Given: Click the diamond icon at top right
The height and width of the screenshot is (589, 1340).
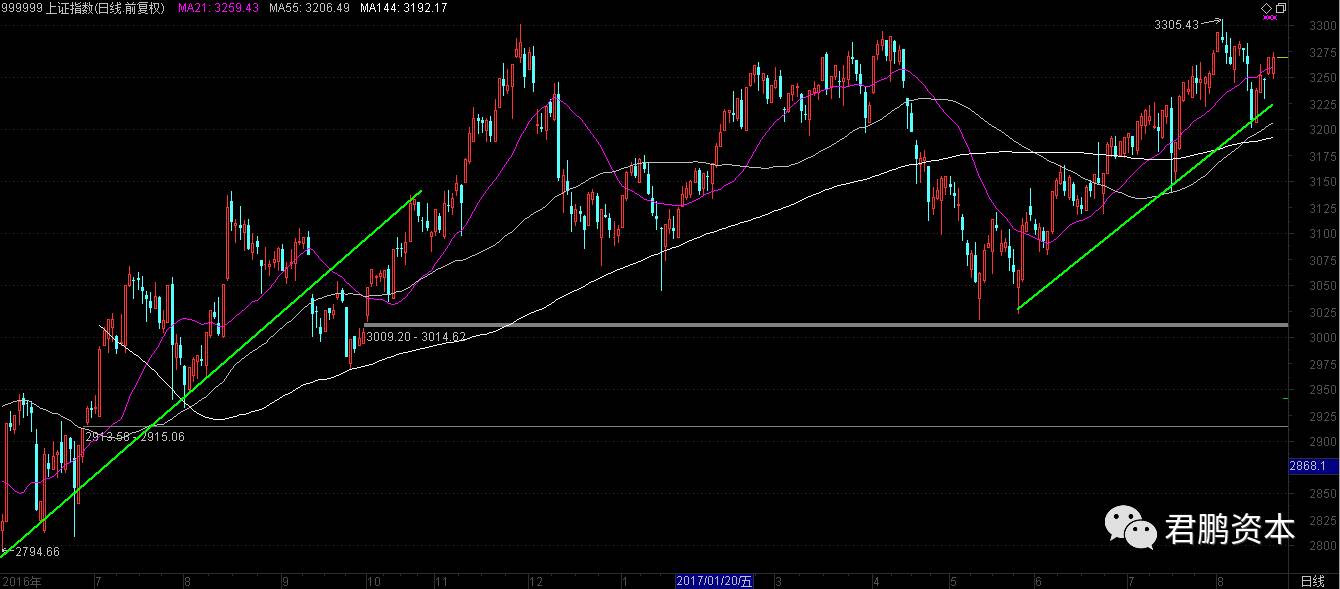Looking at the screenshot, I should [x=1266, y=8].
